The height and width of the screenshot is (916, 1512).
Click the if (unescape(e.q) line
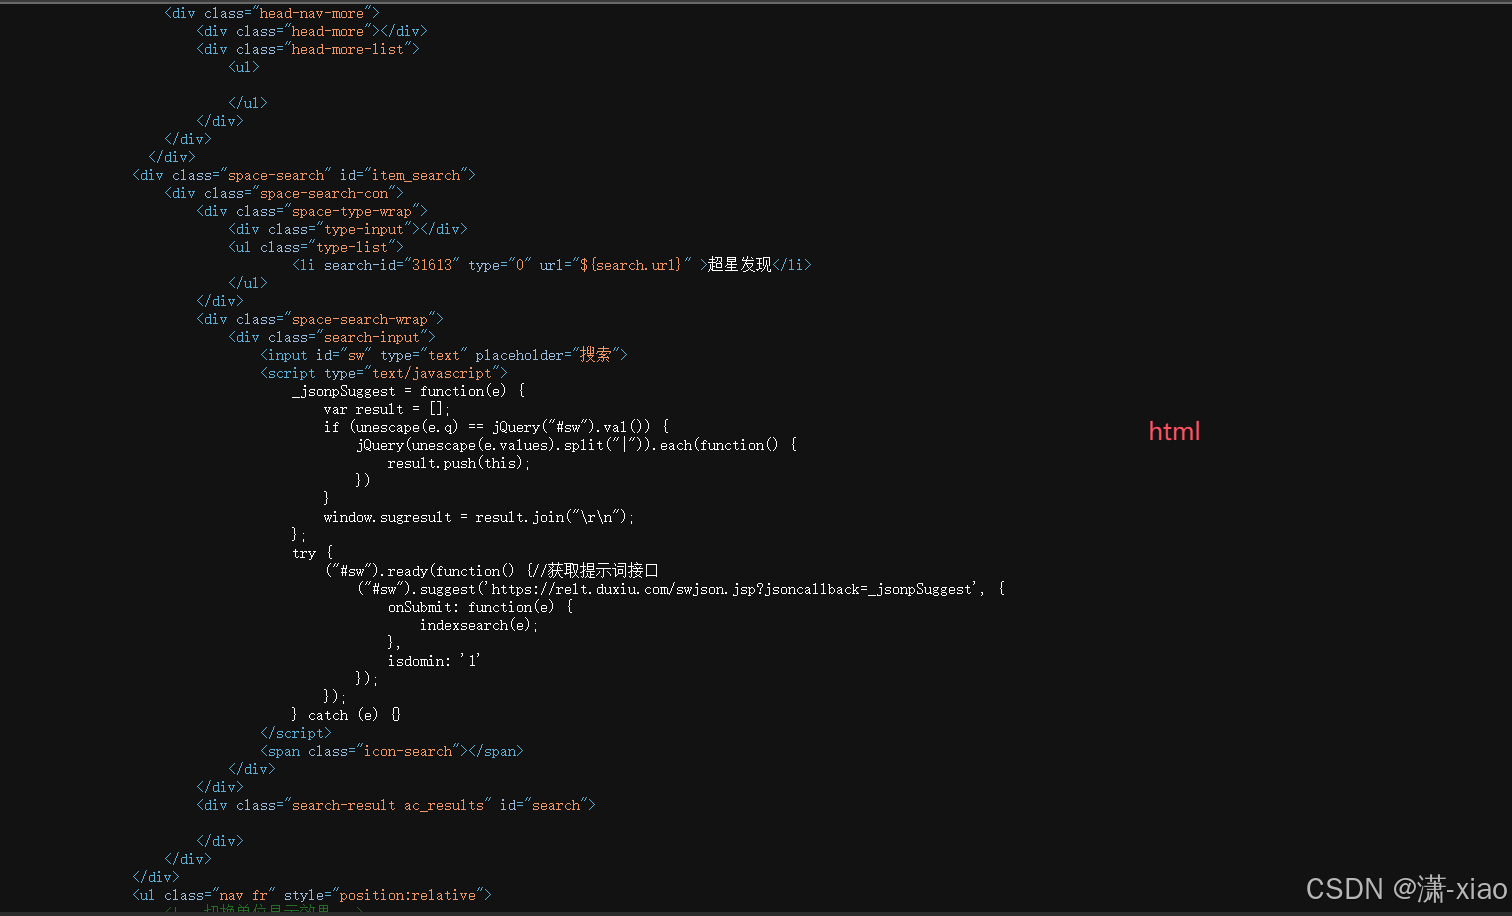(496, 427)
